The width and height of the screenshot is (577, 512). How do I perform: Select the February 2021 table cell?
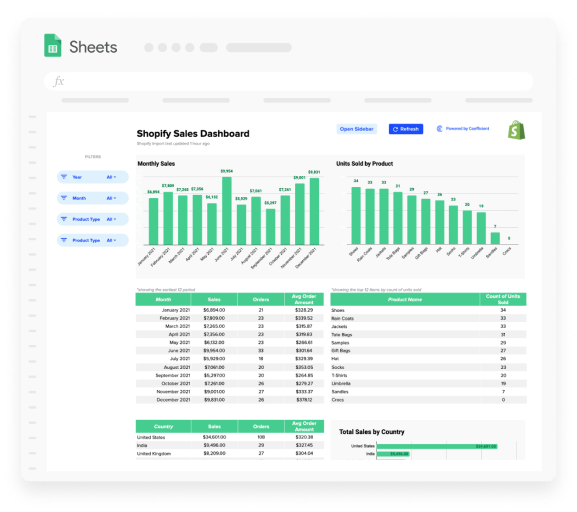click(175, 318)
